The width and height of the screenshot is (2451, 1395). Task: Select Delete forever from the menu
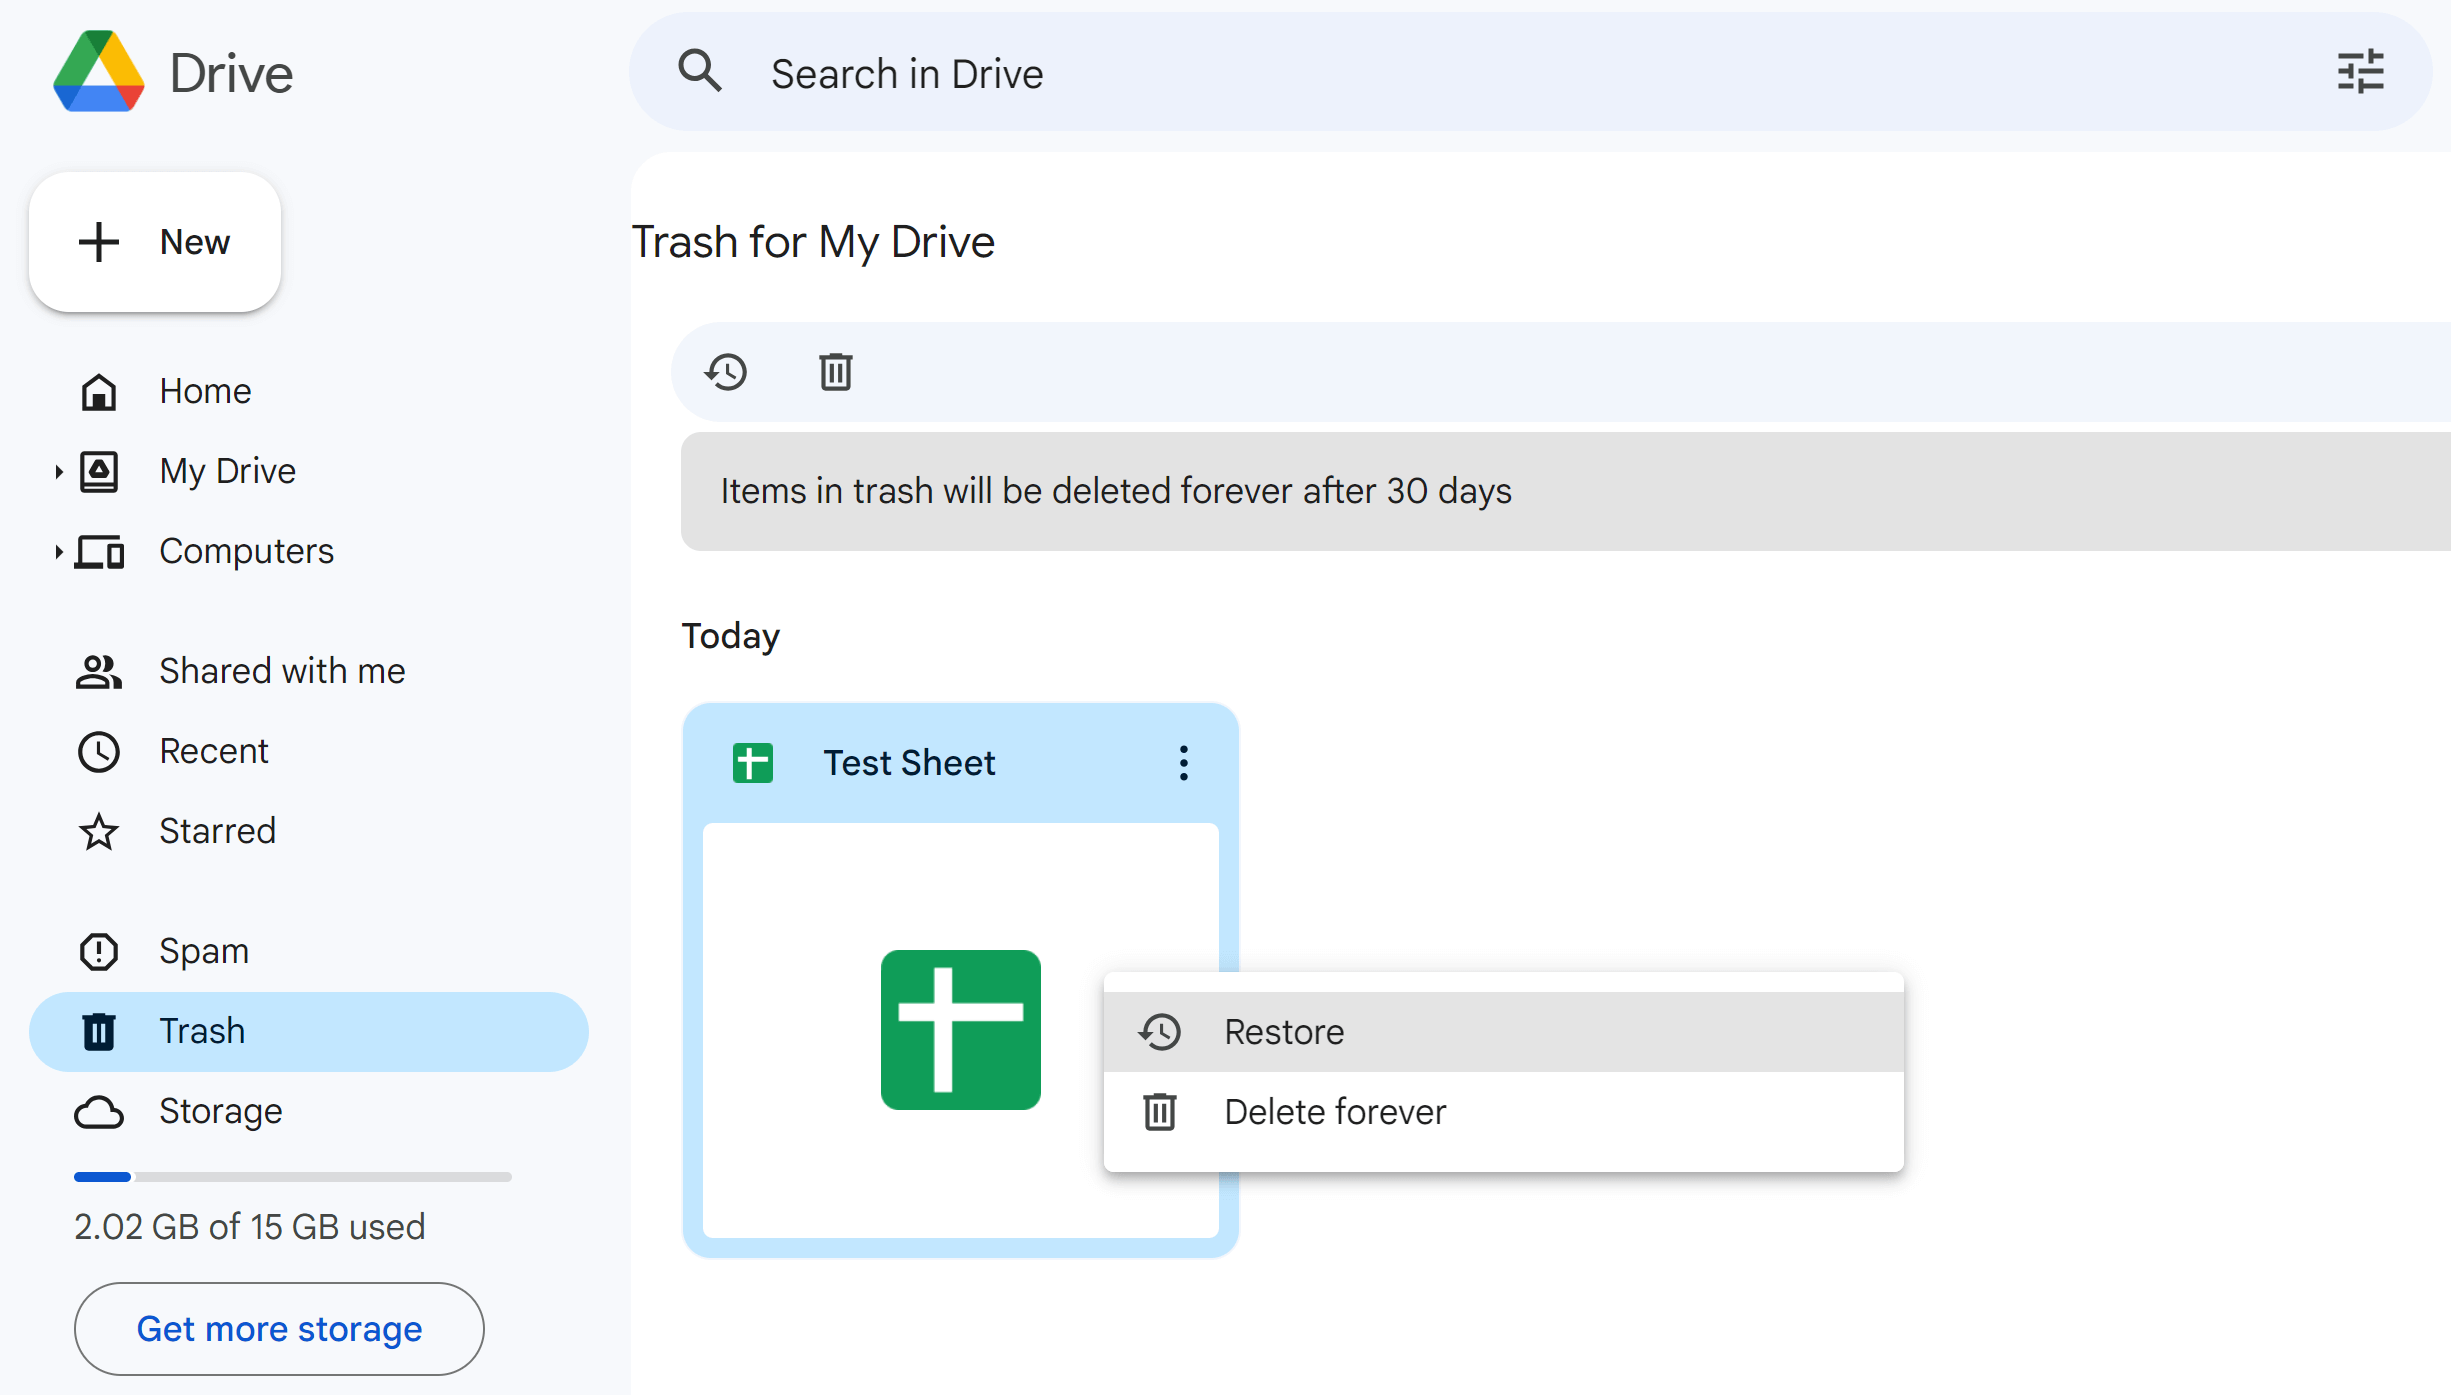click(x=1334, y=1111)
